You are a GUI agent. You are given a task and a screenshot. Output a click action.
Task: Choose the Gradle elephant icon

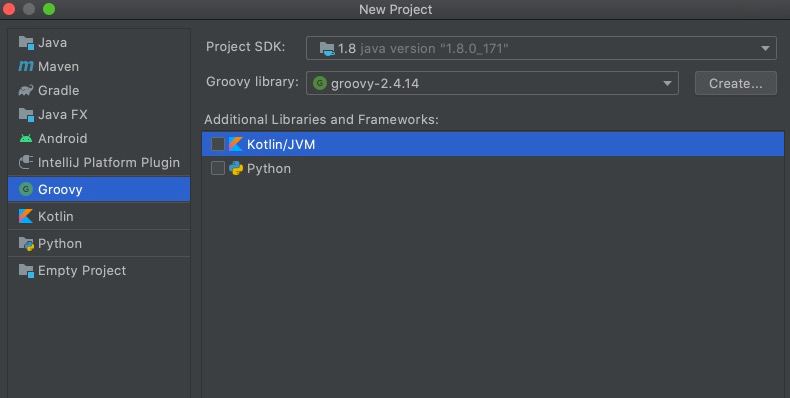click(x=26, y=91)
